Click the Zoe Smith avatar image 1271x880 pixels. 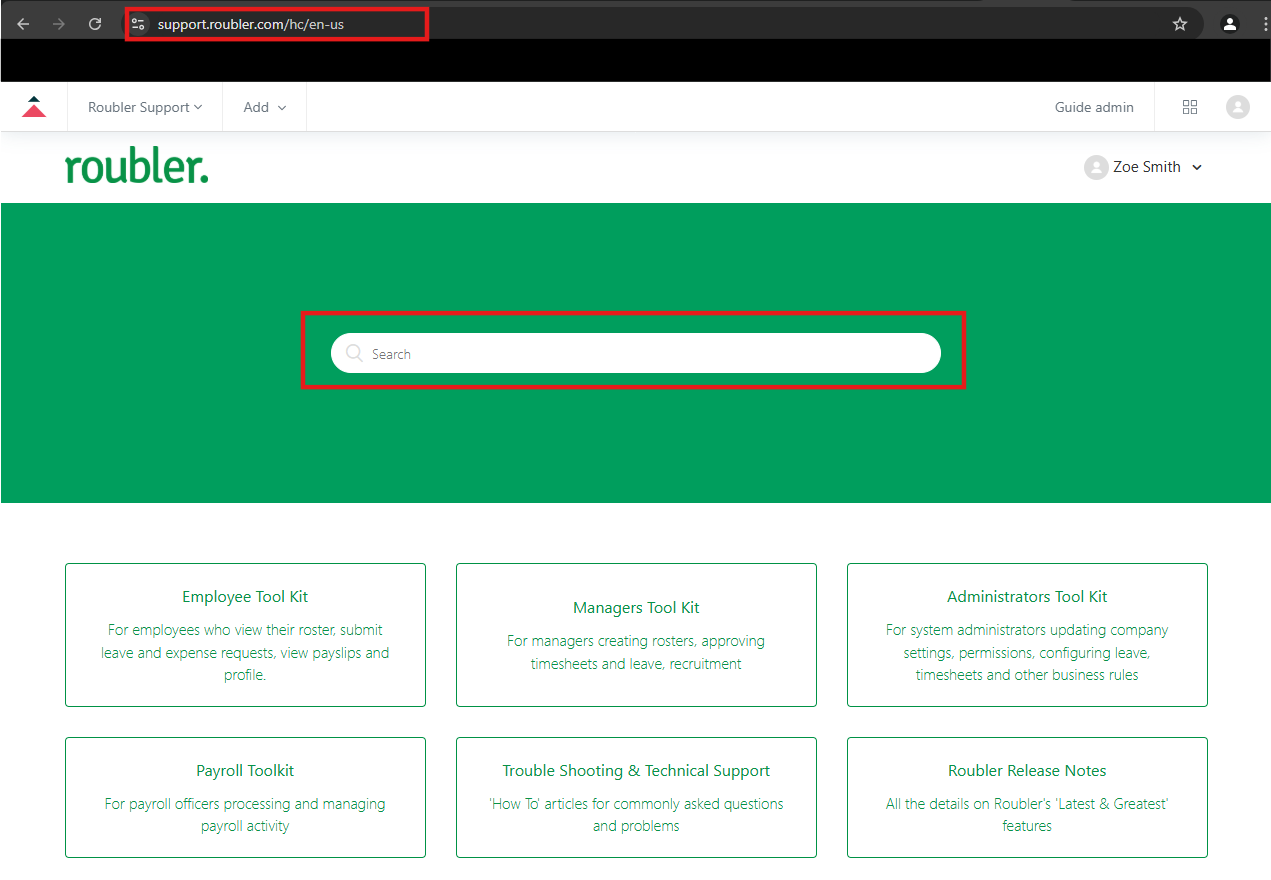[x=1096, y=167]
